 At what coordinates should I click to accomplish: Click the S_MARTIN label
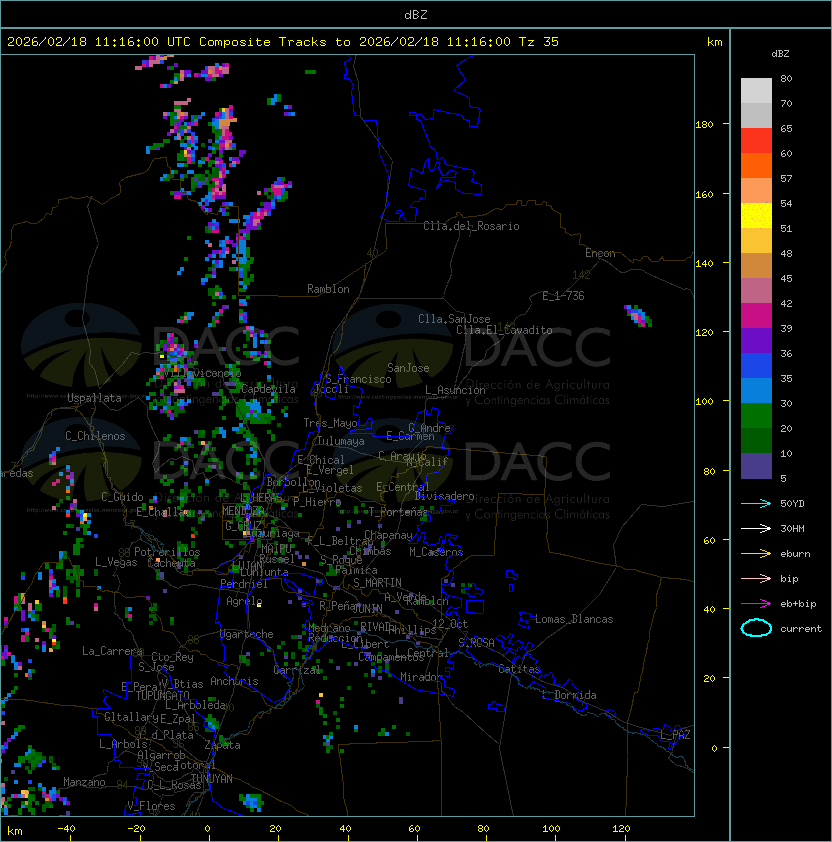pos(377,583)
